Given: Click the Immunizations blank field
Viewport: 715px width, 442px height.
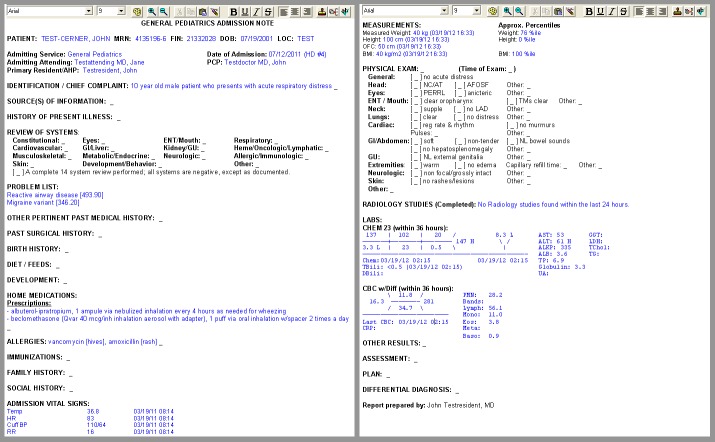Looking at the screenshot, I should [68, 358].
